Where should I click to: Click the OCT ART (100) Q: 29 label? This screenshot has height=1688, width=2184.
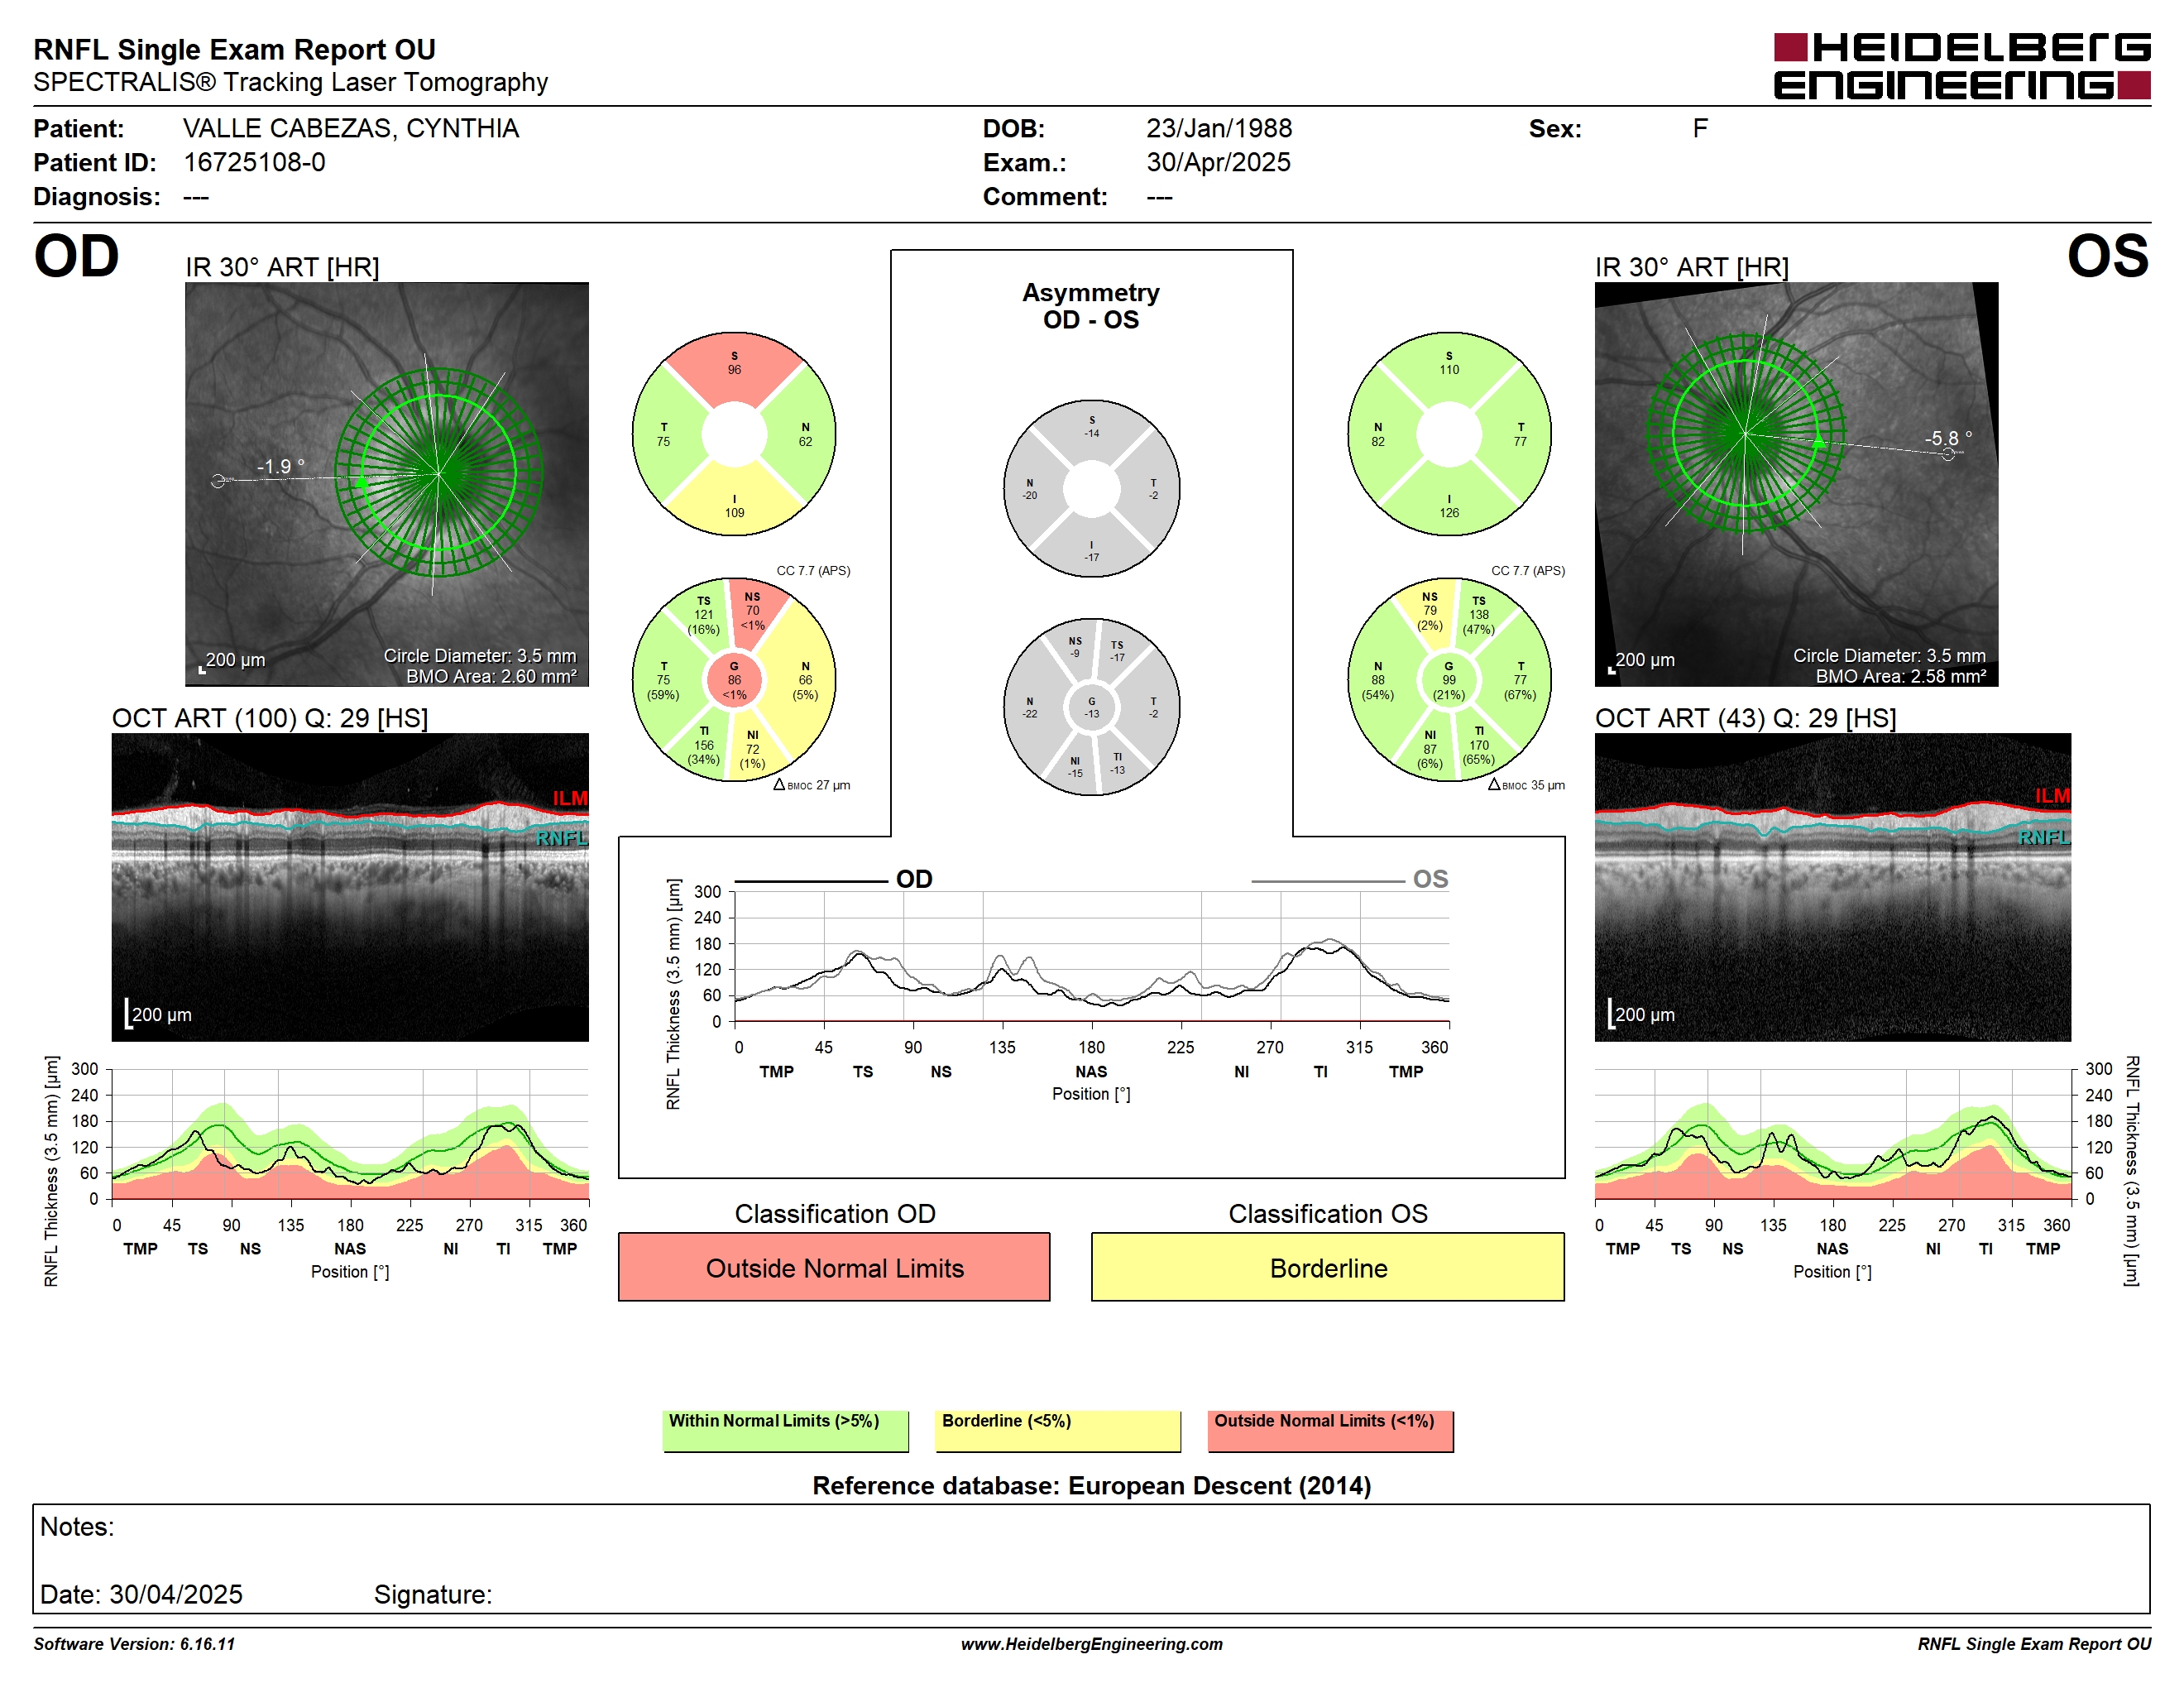tap(270, 718)
